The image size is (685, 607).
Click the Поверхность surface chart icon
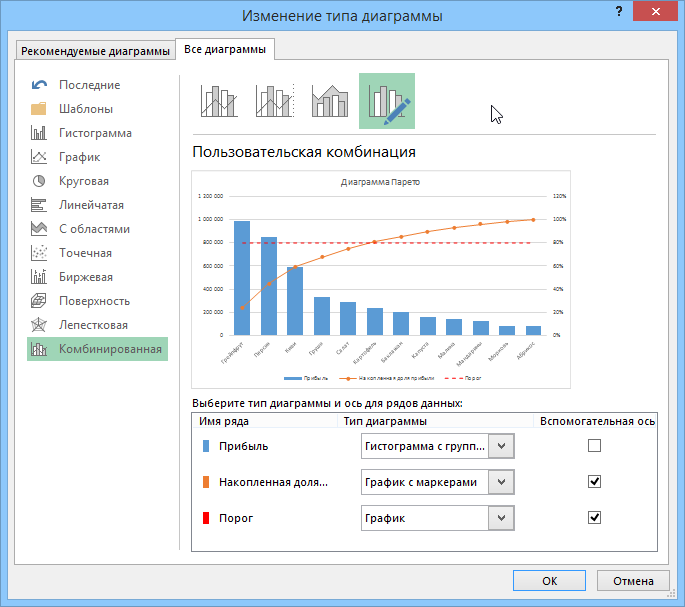tap(39, 301)
